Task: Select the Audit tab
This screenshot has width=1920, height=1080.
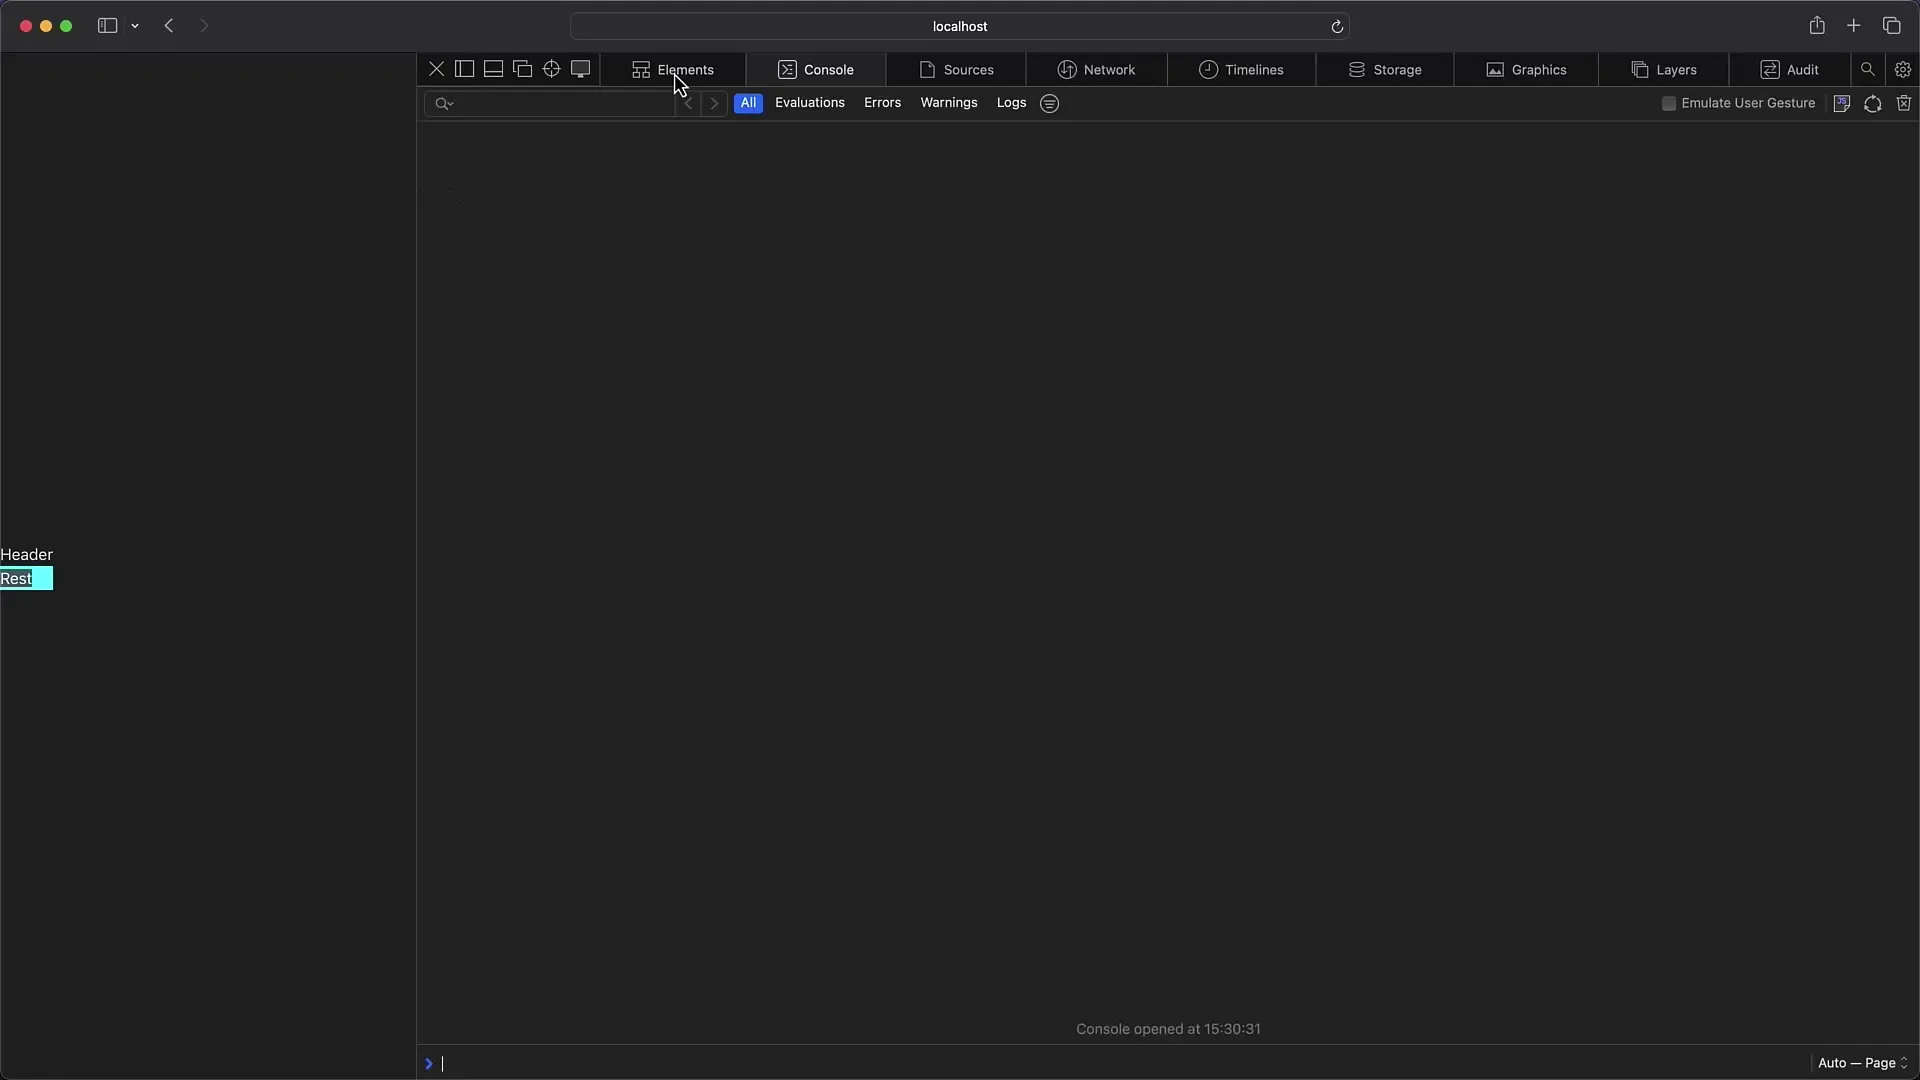Action: 1789,70
